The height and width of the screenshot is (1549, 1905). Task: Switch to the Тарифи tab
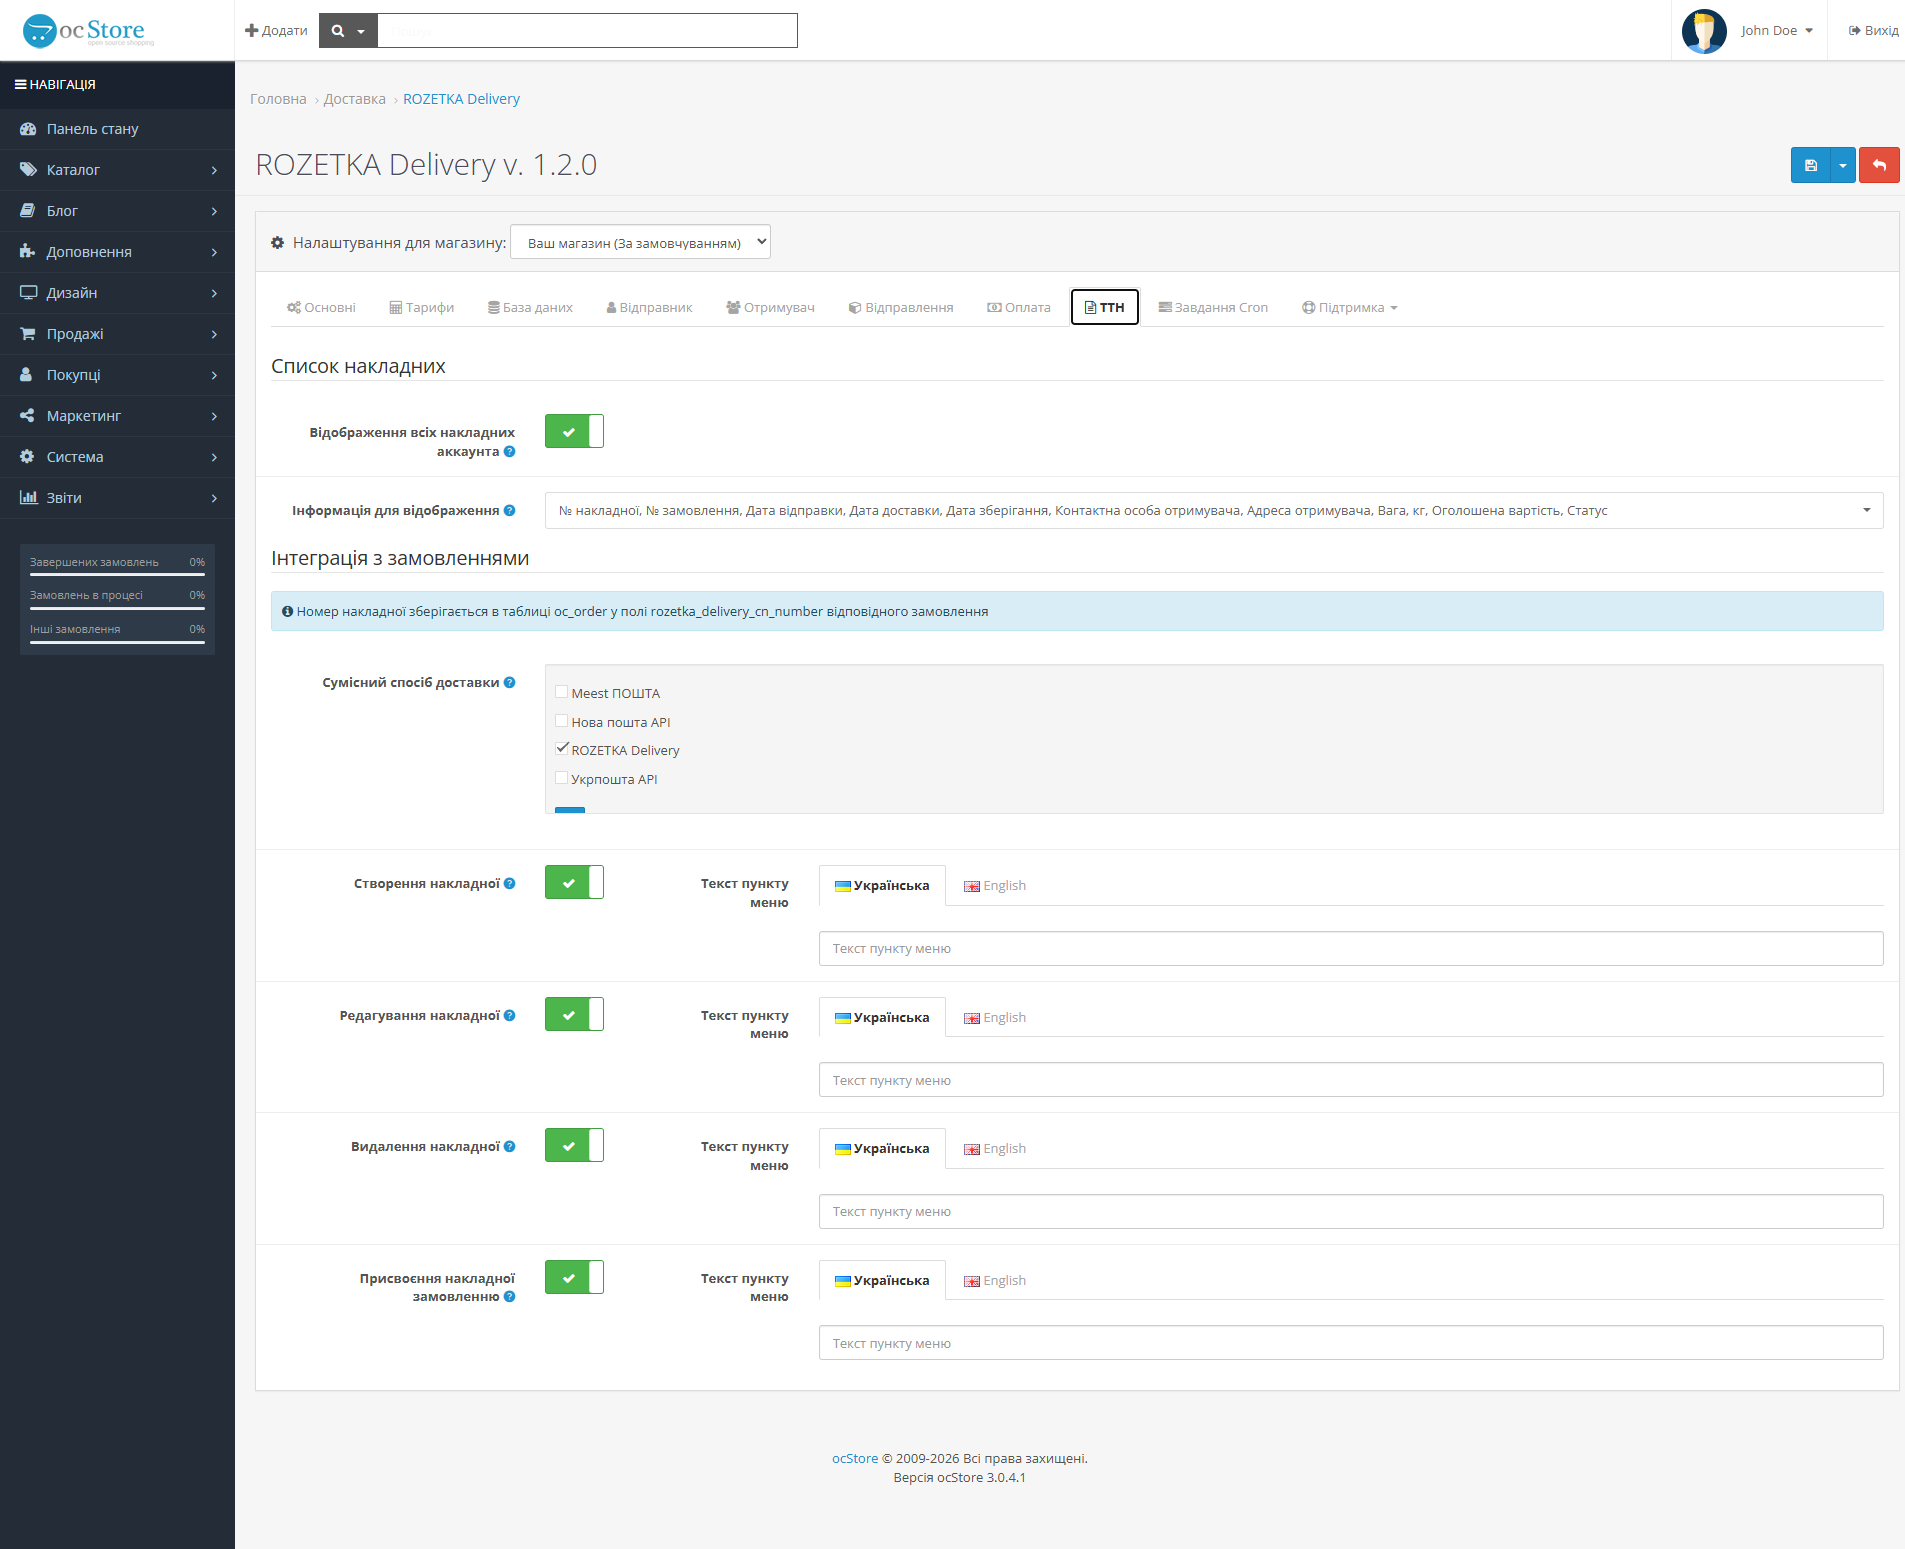click(421, 308)
